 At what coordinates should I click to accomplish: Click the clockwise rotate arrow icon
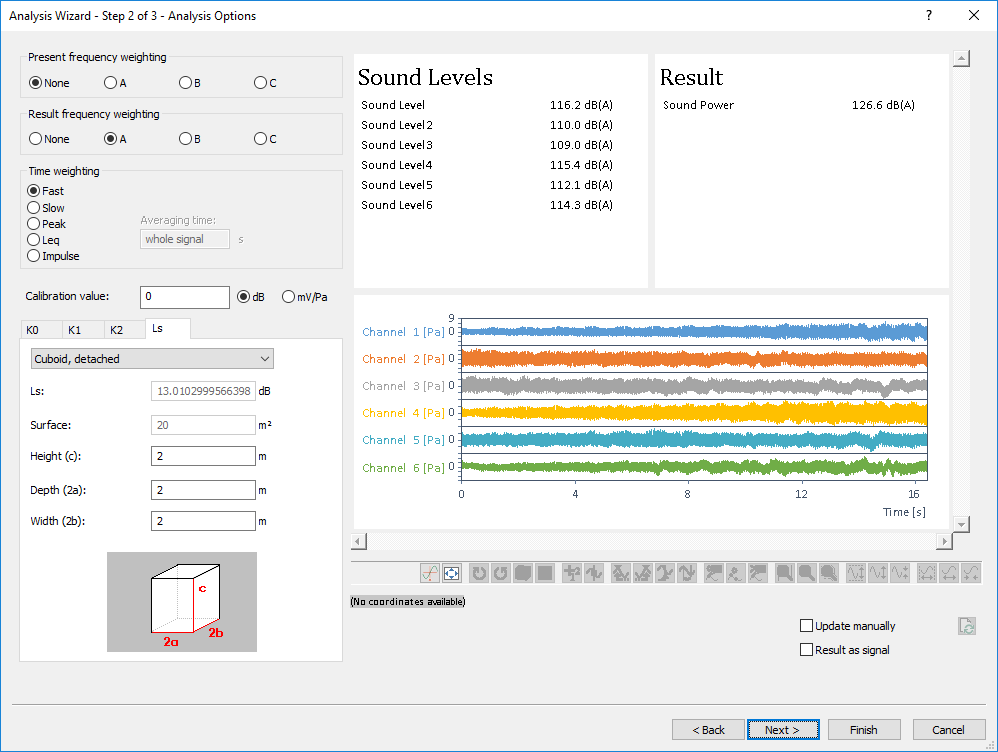point(479,573)
